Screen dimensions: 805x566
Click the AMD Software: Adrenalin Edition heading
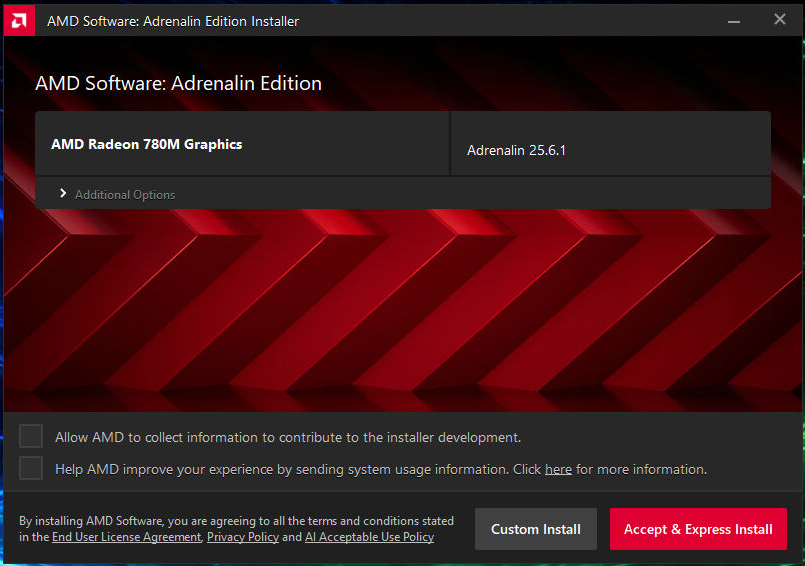(x=178, y=83)
